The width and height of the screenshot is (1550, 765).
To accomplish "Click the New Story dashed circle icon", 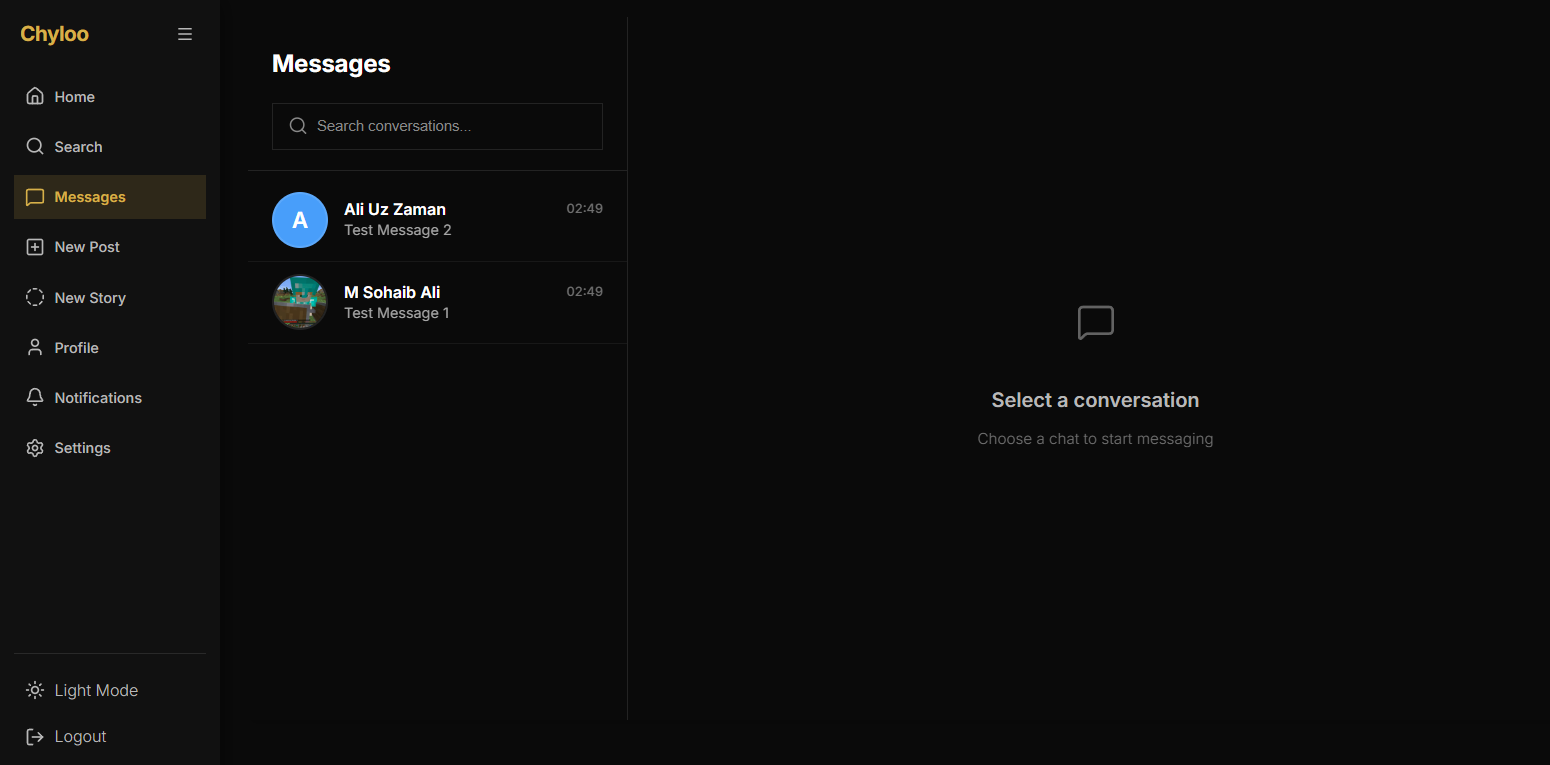I will [35, 297].
